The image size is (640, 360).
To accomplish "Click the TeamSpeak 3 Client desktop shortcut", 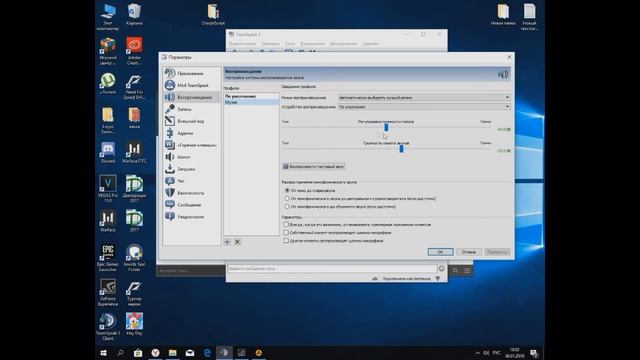I will tap(108, 327).
